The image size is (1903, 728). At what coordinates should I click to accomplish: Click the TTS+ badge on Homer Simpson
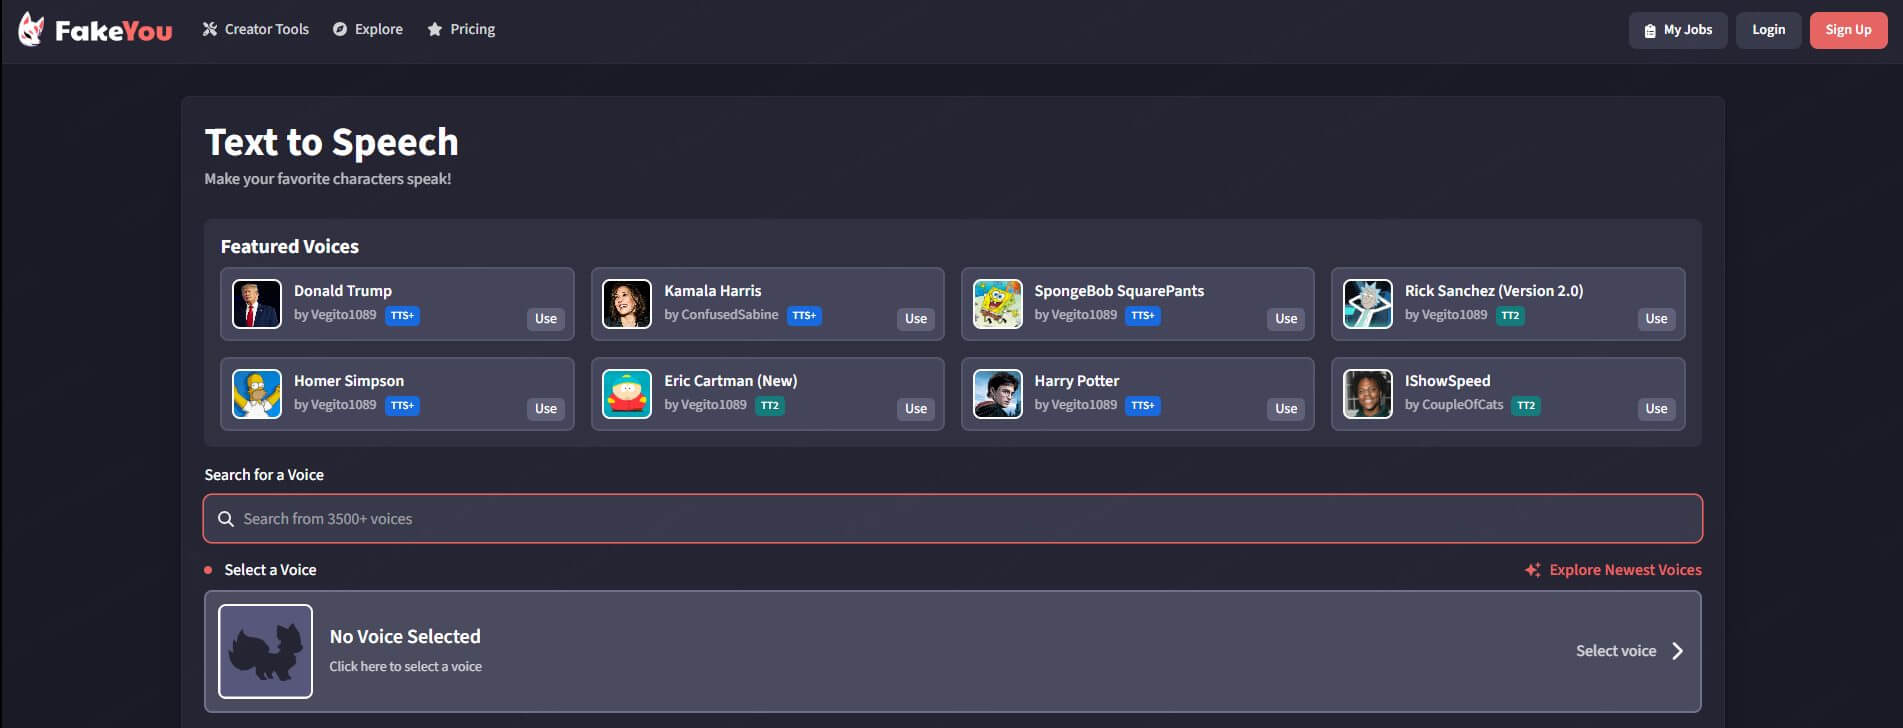403,405
